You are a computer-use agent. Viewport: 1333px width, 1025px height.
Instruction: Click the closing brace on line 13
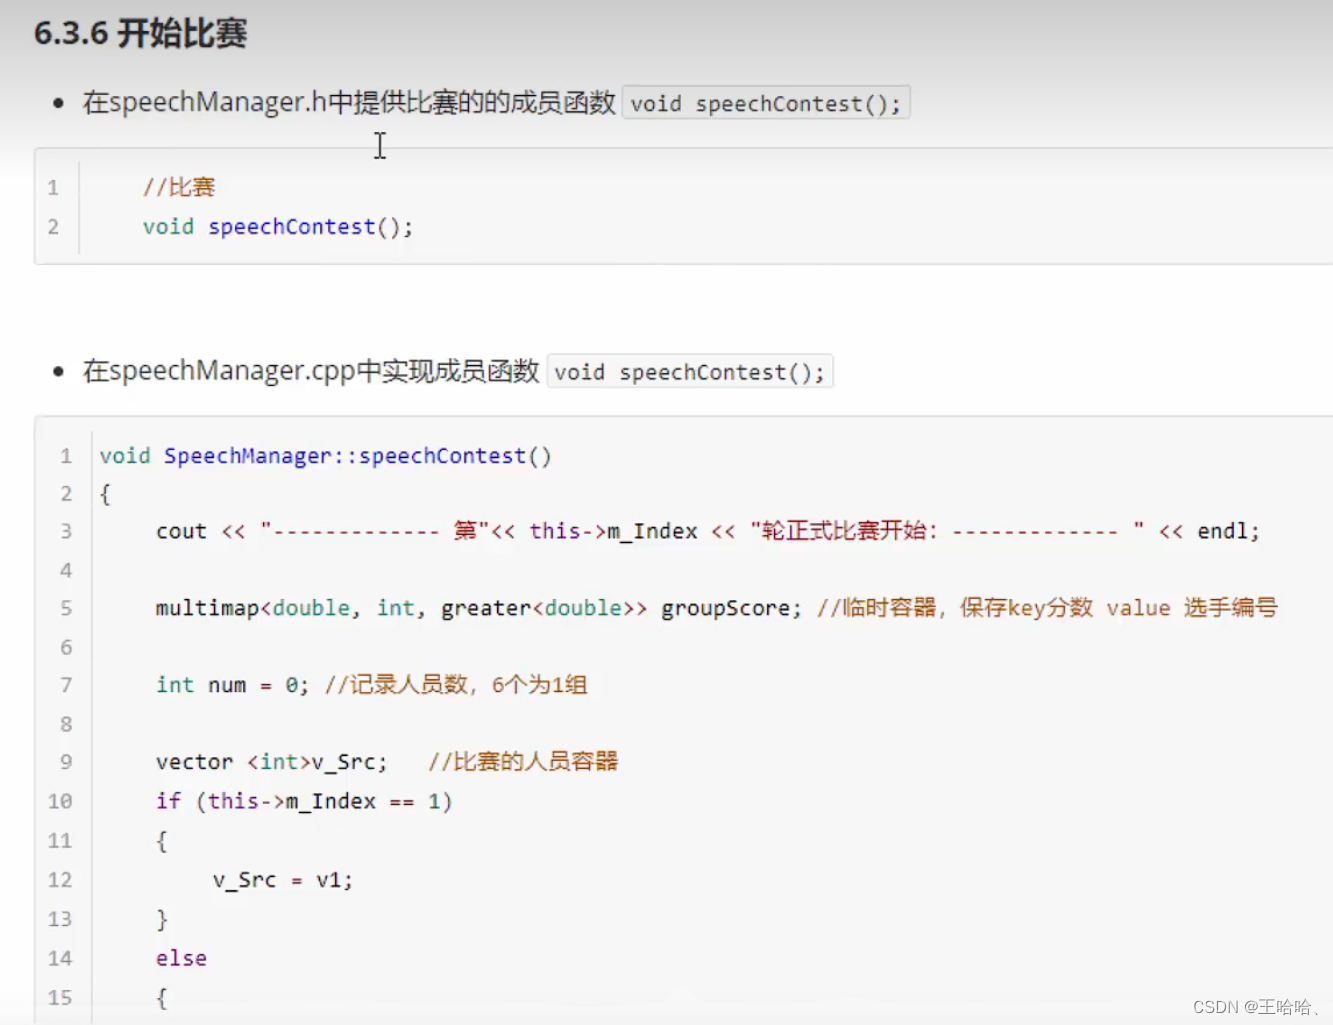[x=162, y=919]
